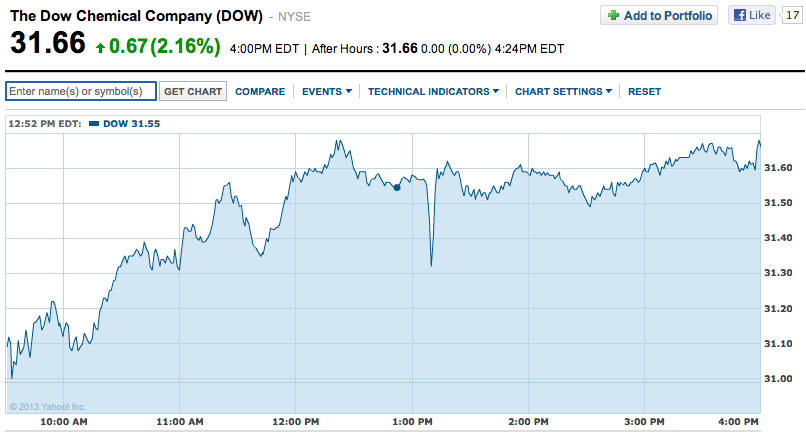Click the chart data point marker near 12:52 PM

coord(397,188)
